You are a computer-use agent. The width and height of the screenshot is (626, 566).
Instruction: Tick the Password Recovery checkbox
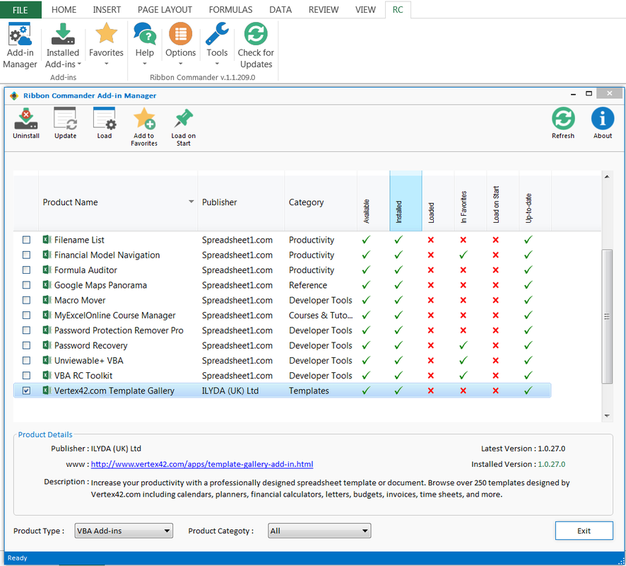tap(26, 345)
